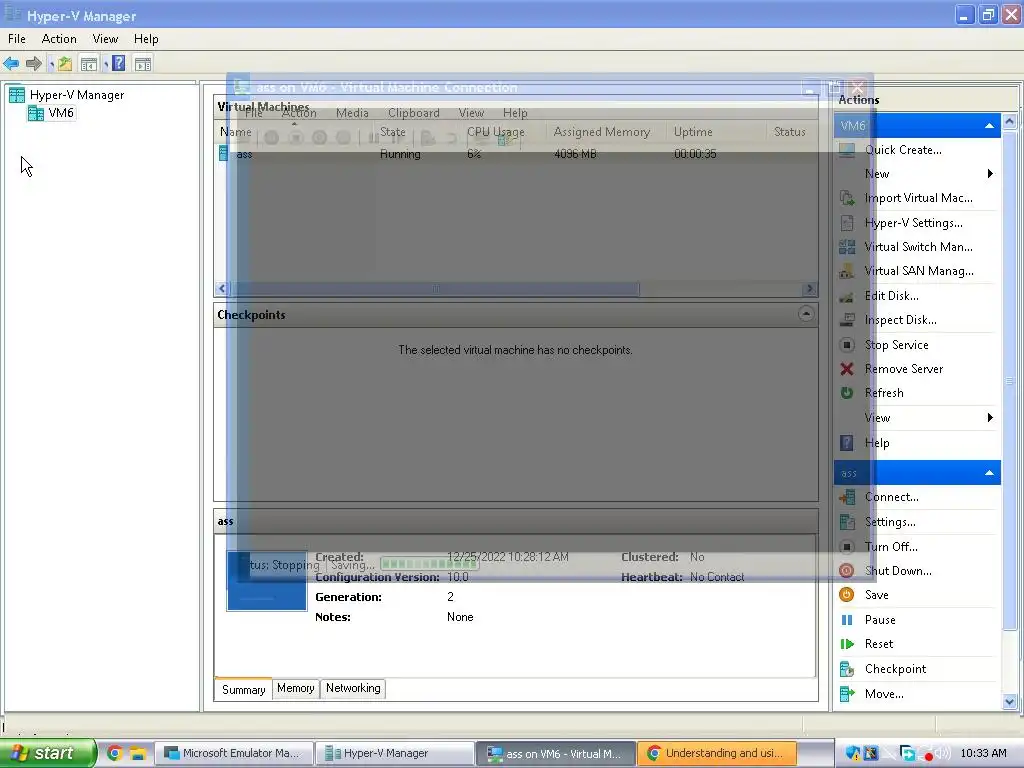Open the File menu in Hyper-V Manager
This screenshot has height=768, width=1024.
click(17, 39)
